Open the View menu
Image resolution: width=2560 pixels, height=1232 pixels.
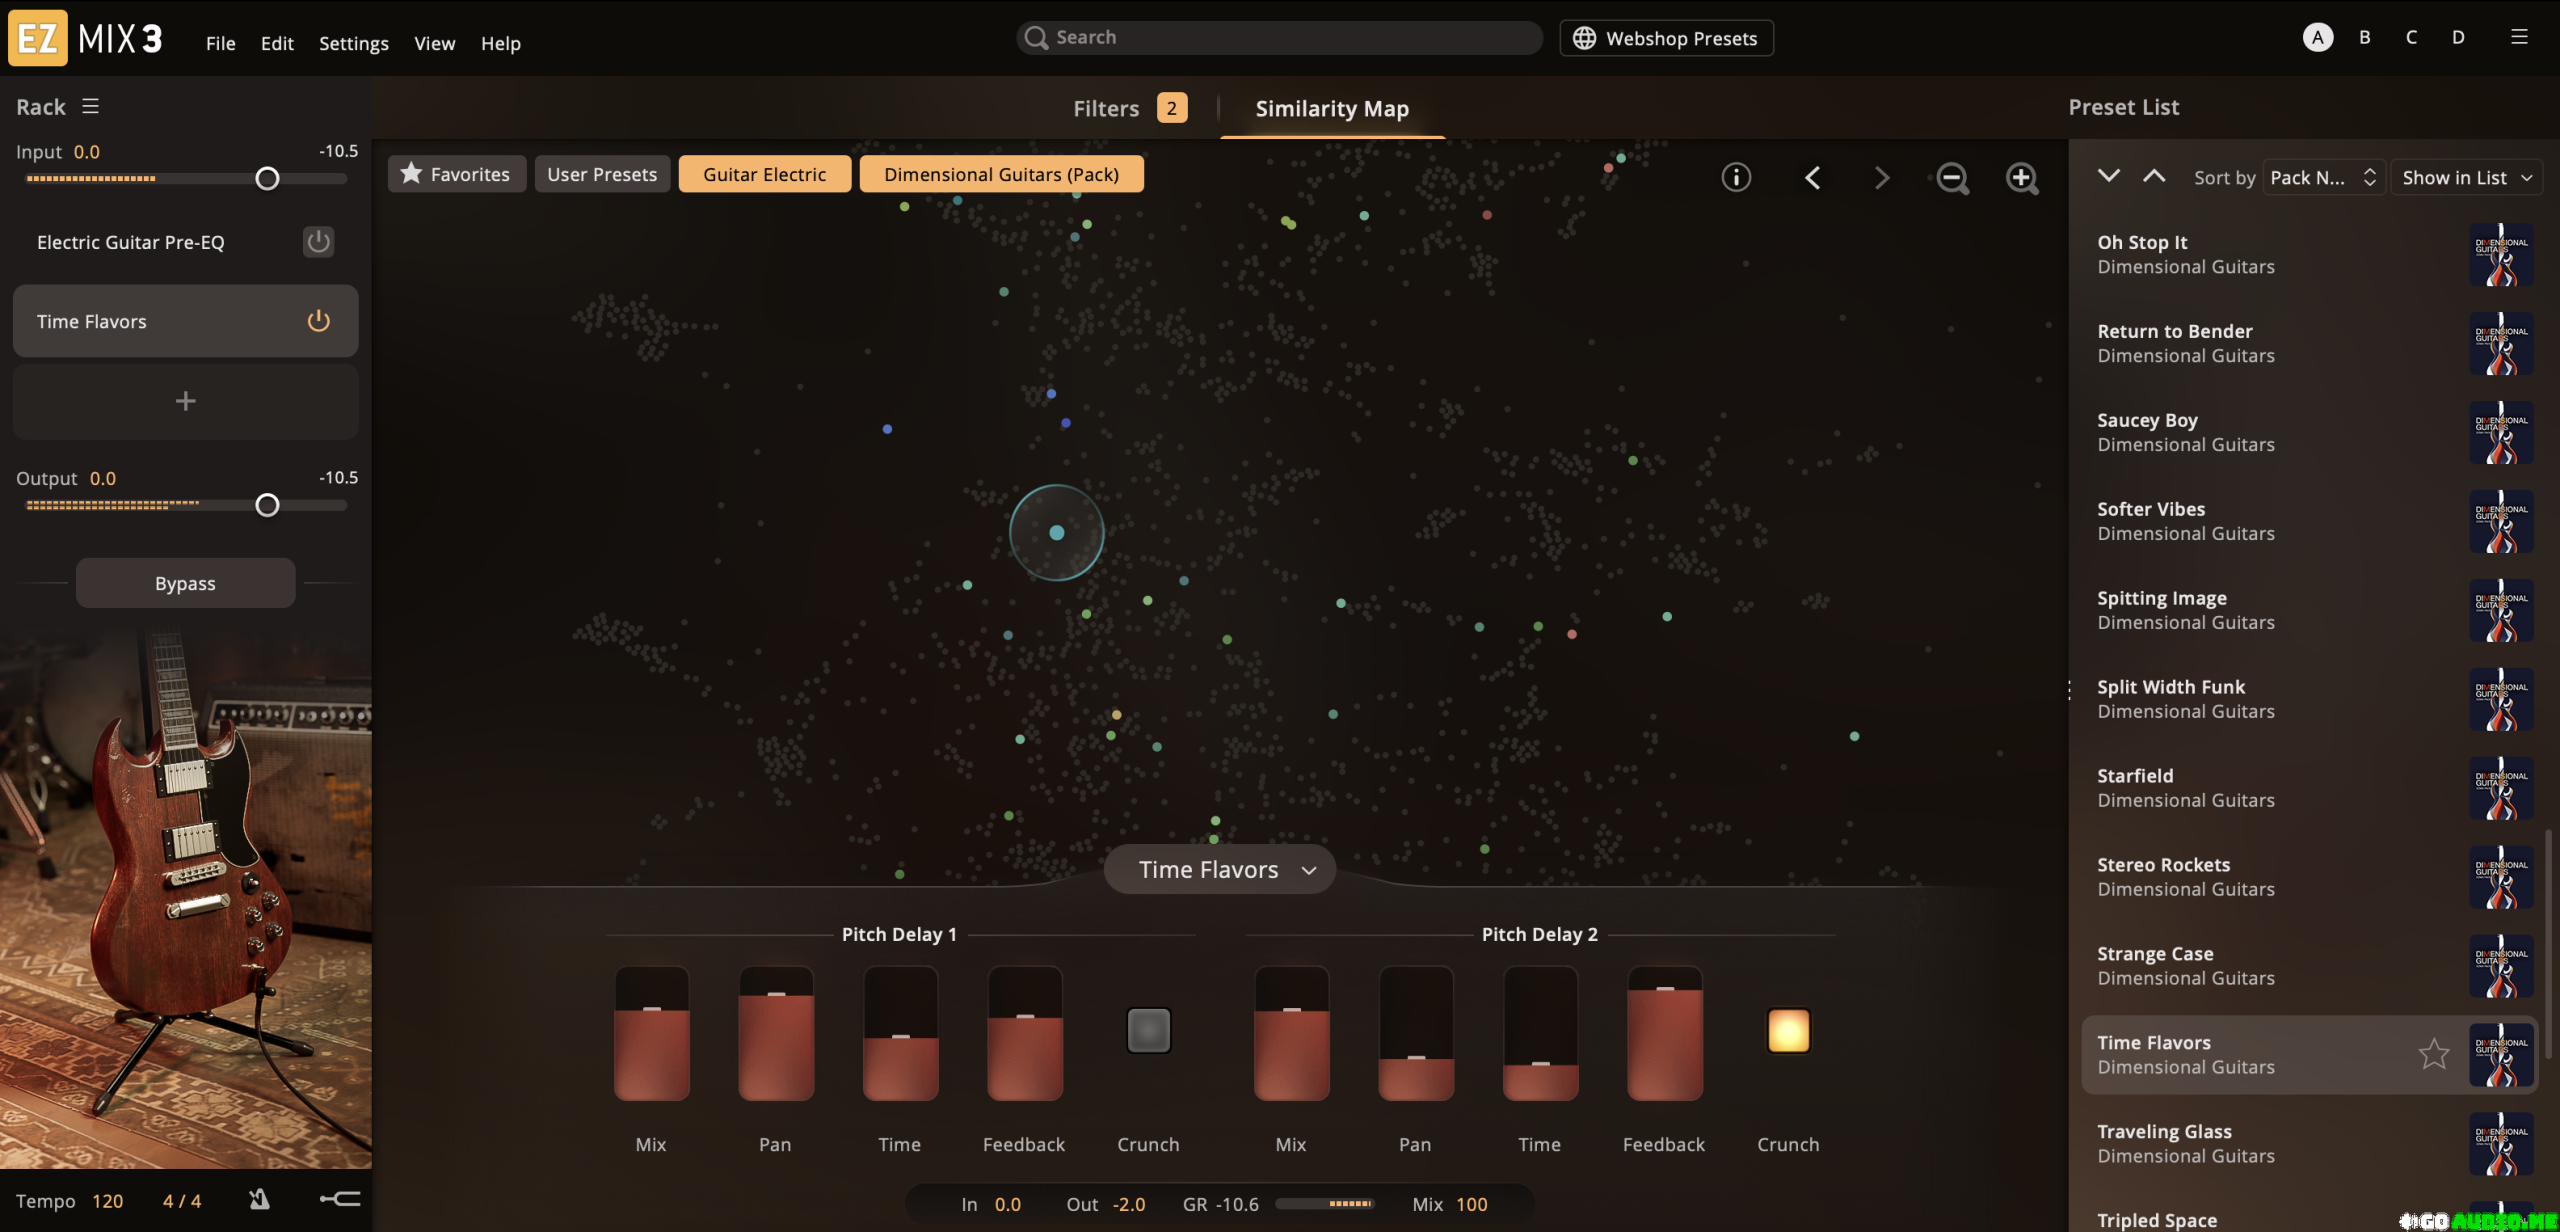pyautogui.click(x=435, y=43)
